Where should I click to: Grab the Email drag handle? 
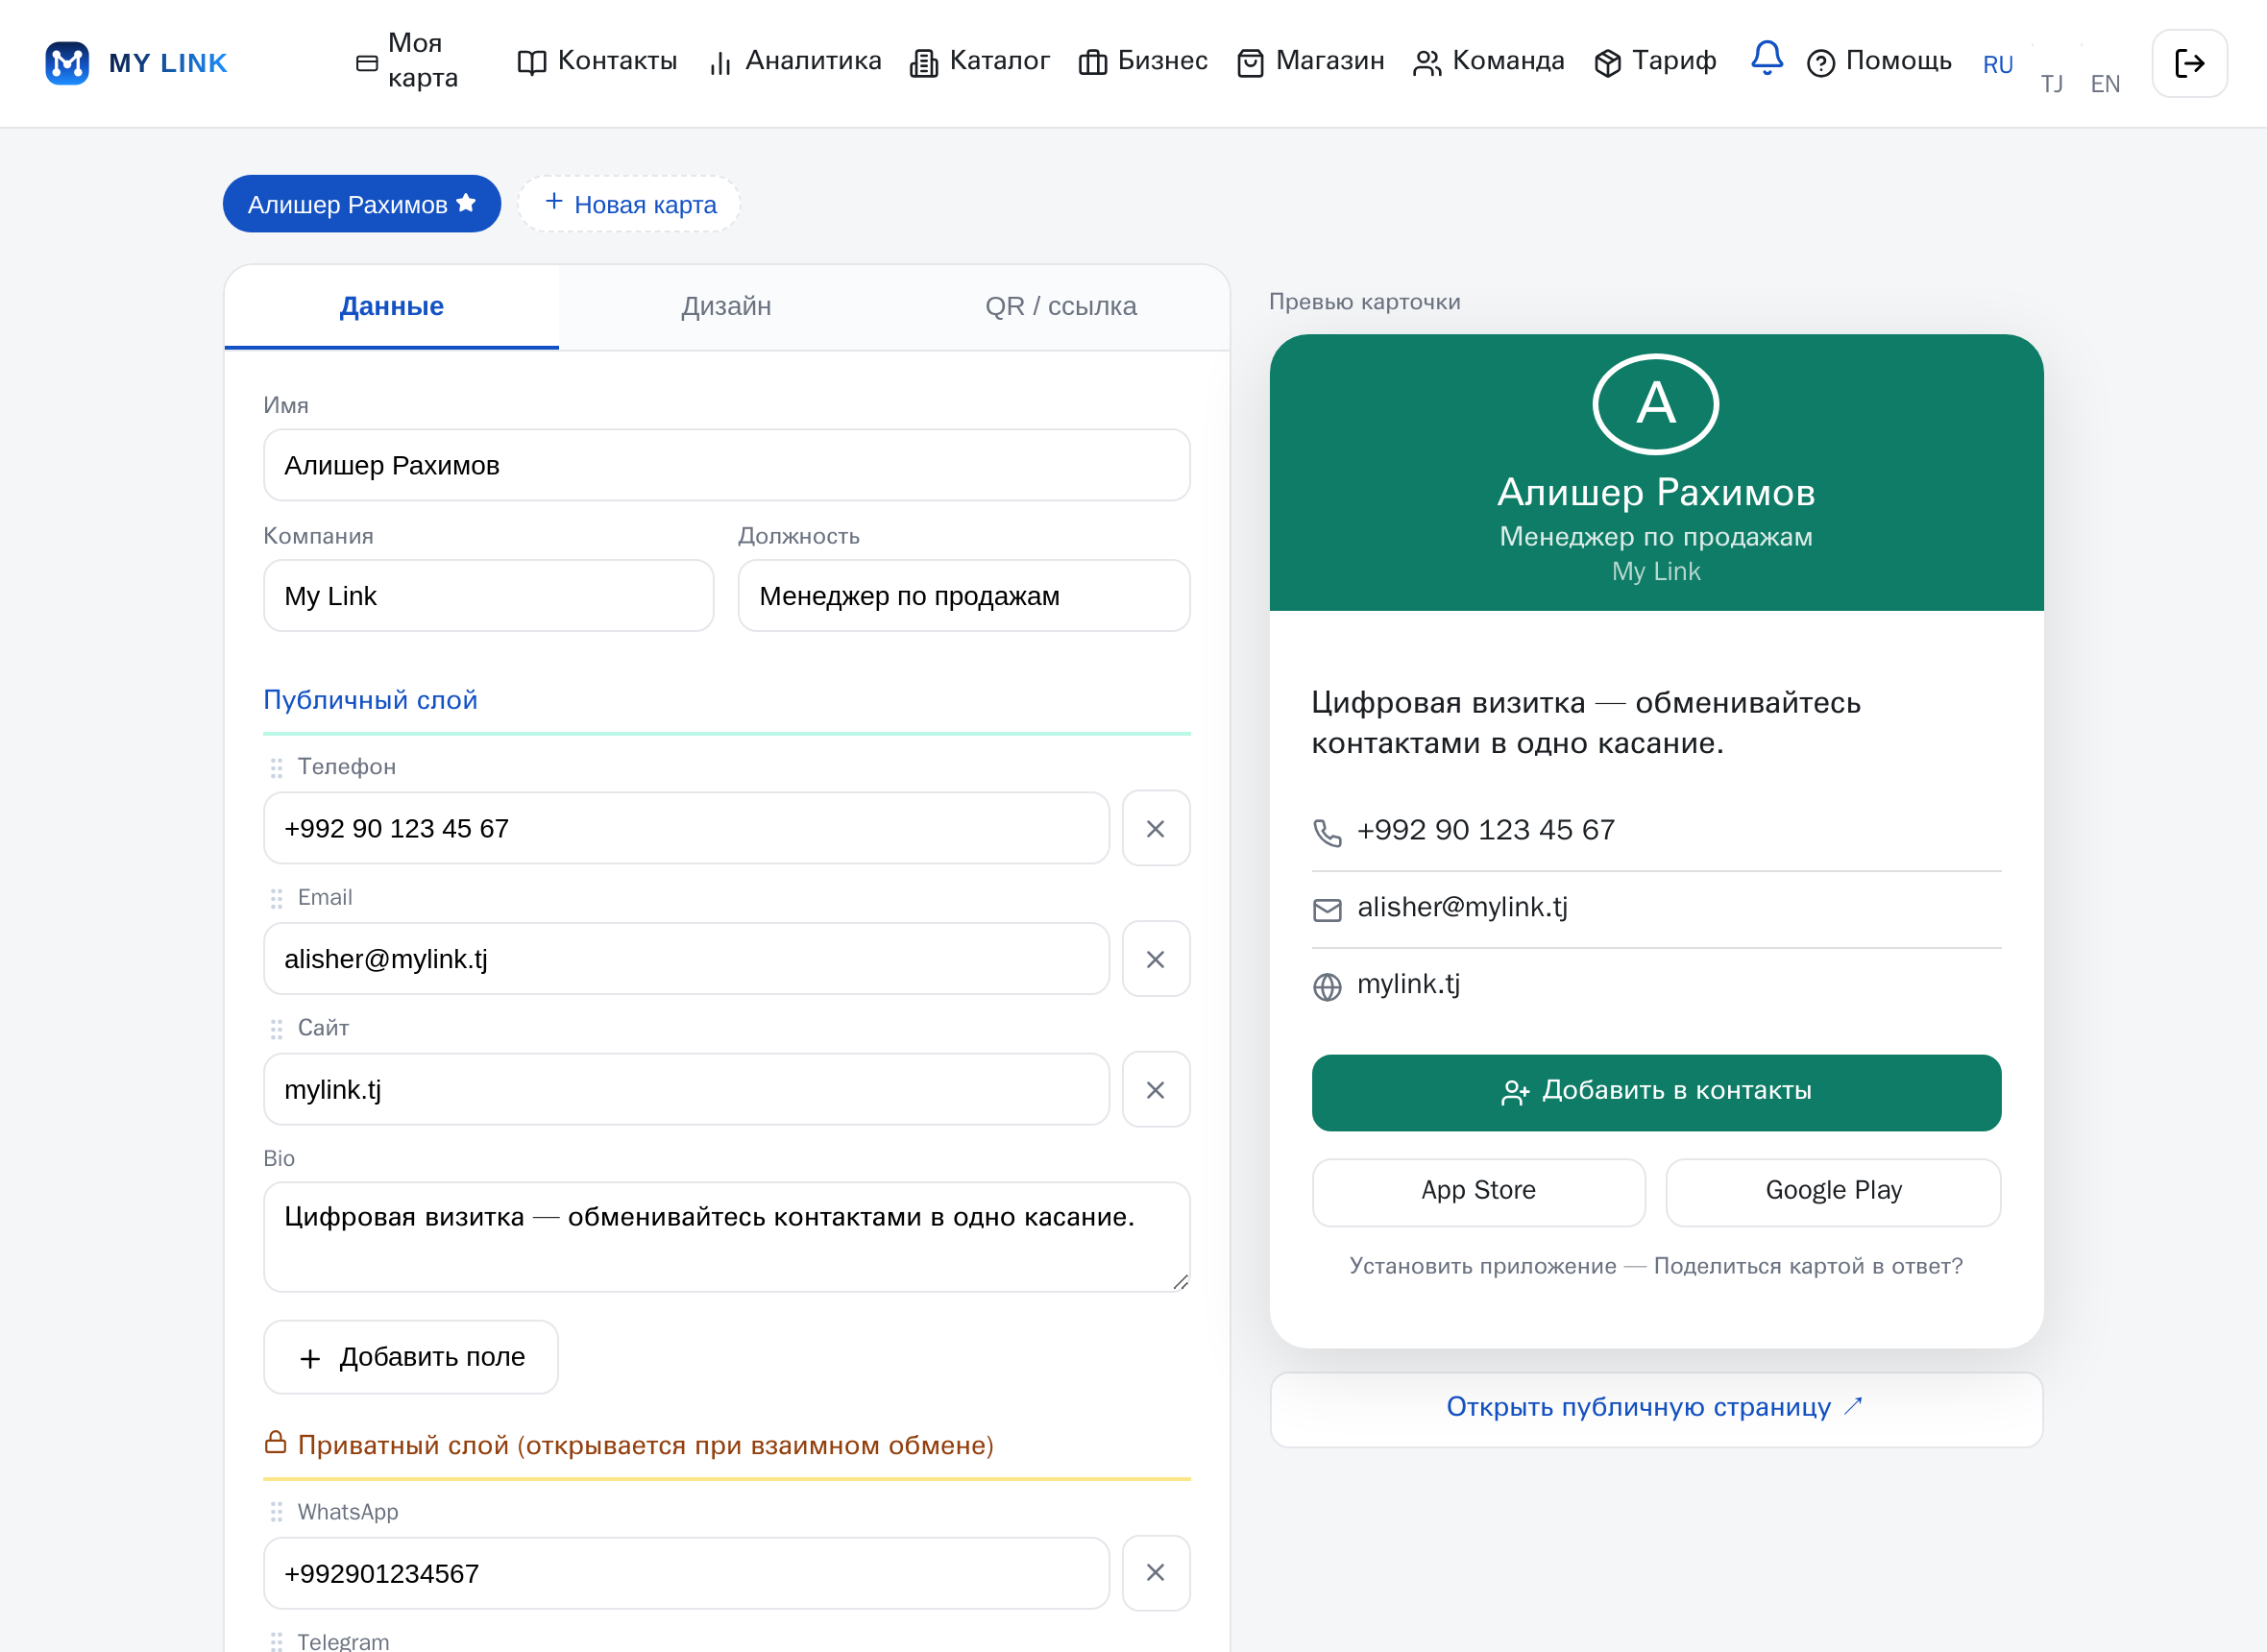click(276, 898)
